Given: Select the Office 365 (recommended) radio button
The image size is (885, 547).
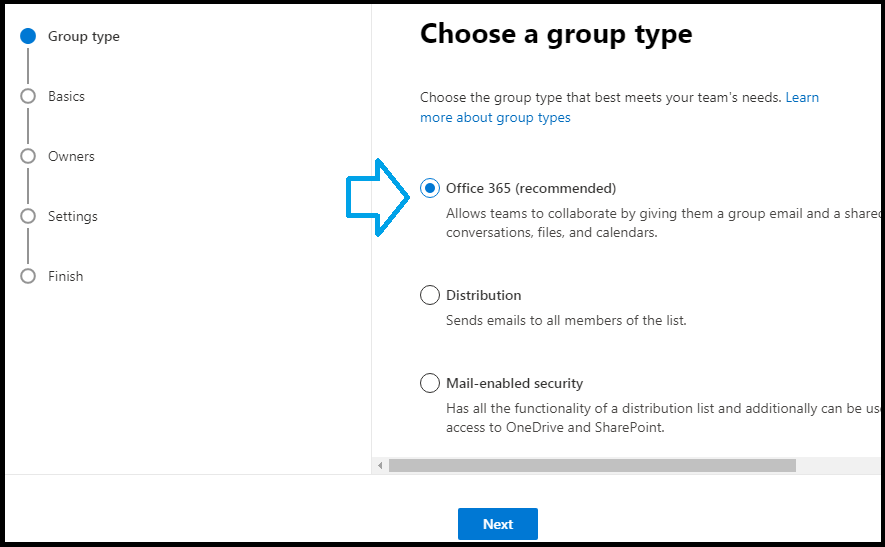Looking at the screenshot, I should point(430,188).
